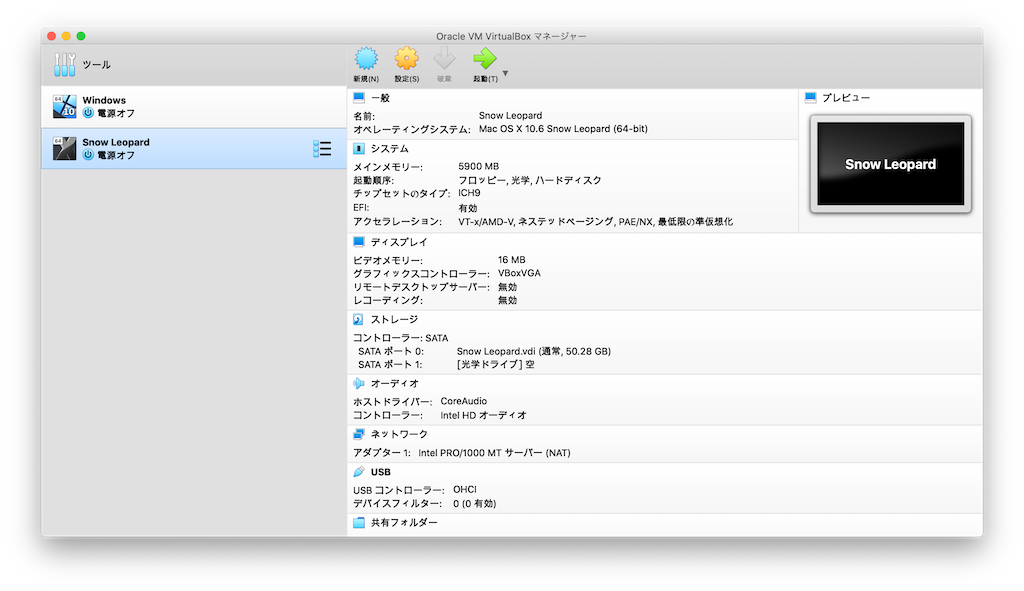1024x591 pixels.
Task: Click the yellow minimize window button
Action: pyautogui.click(x=66, y=36)
